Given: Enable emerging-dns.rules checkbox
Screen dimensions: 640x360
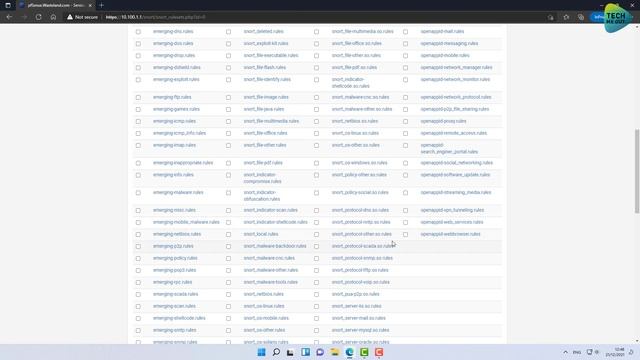Looking at the screenshot, I should tap(138, 31).
